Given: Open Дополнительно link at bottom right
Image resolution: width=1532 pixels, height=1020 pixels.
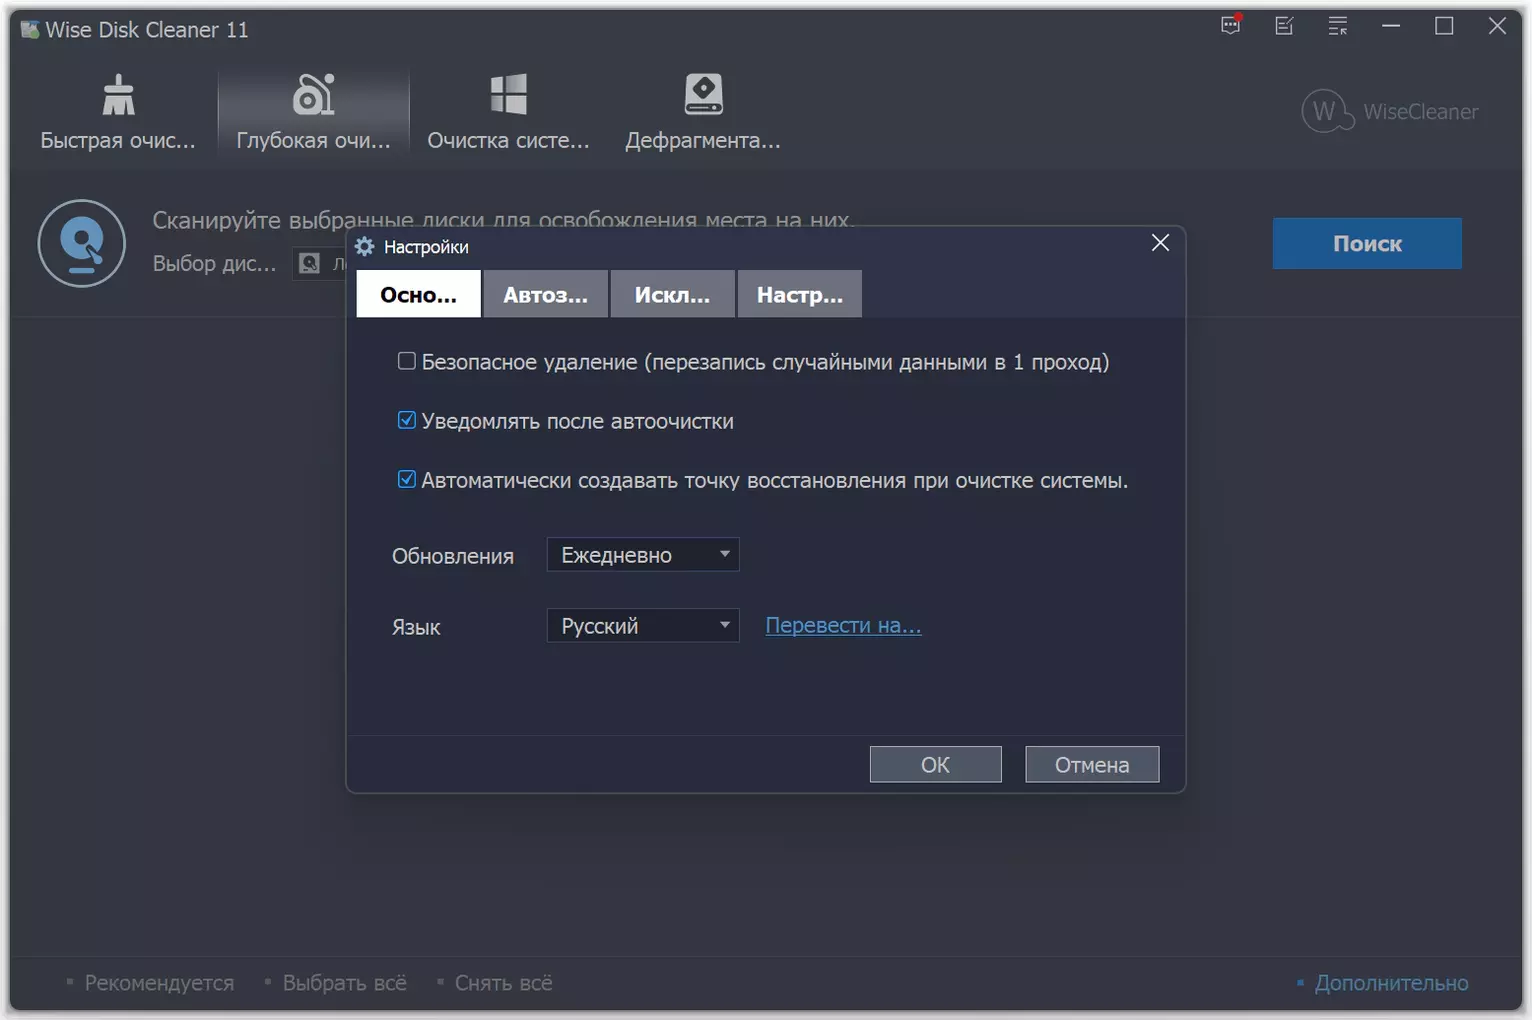Looking at the screenshot, I should (x=1391, y=983).
